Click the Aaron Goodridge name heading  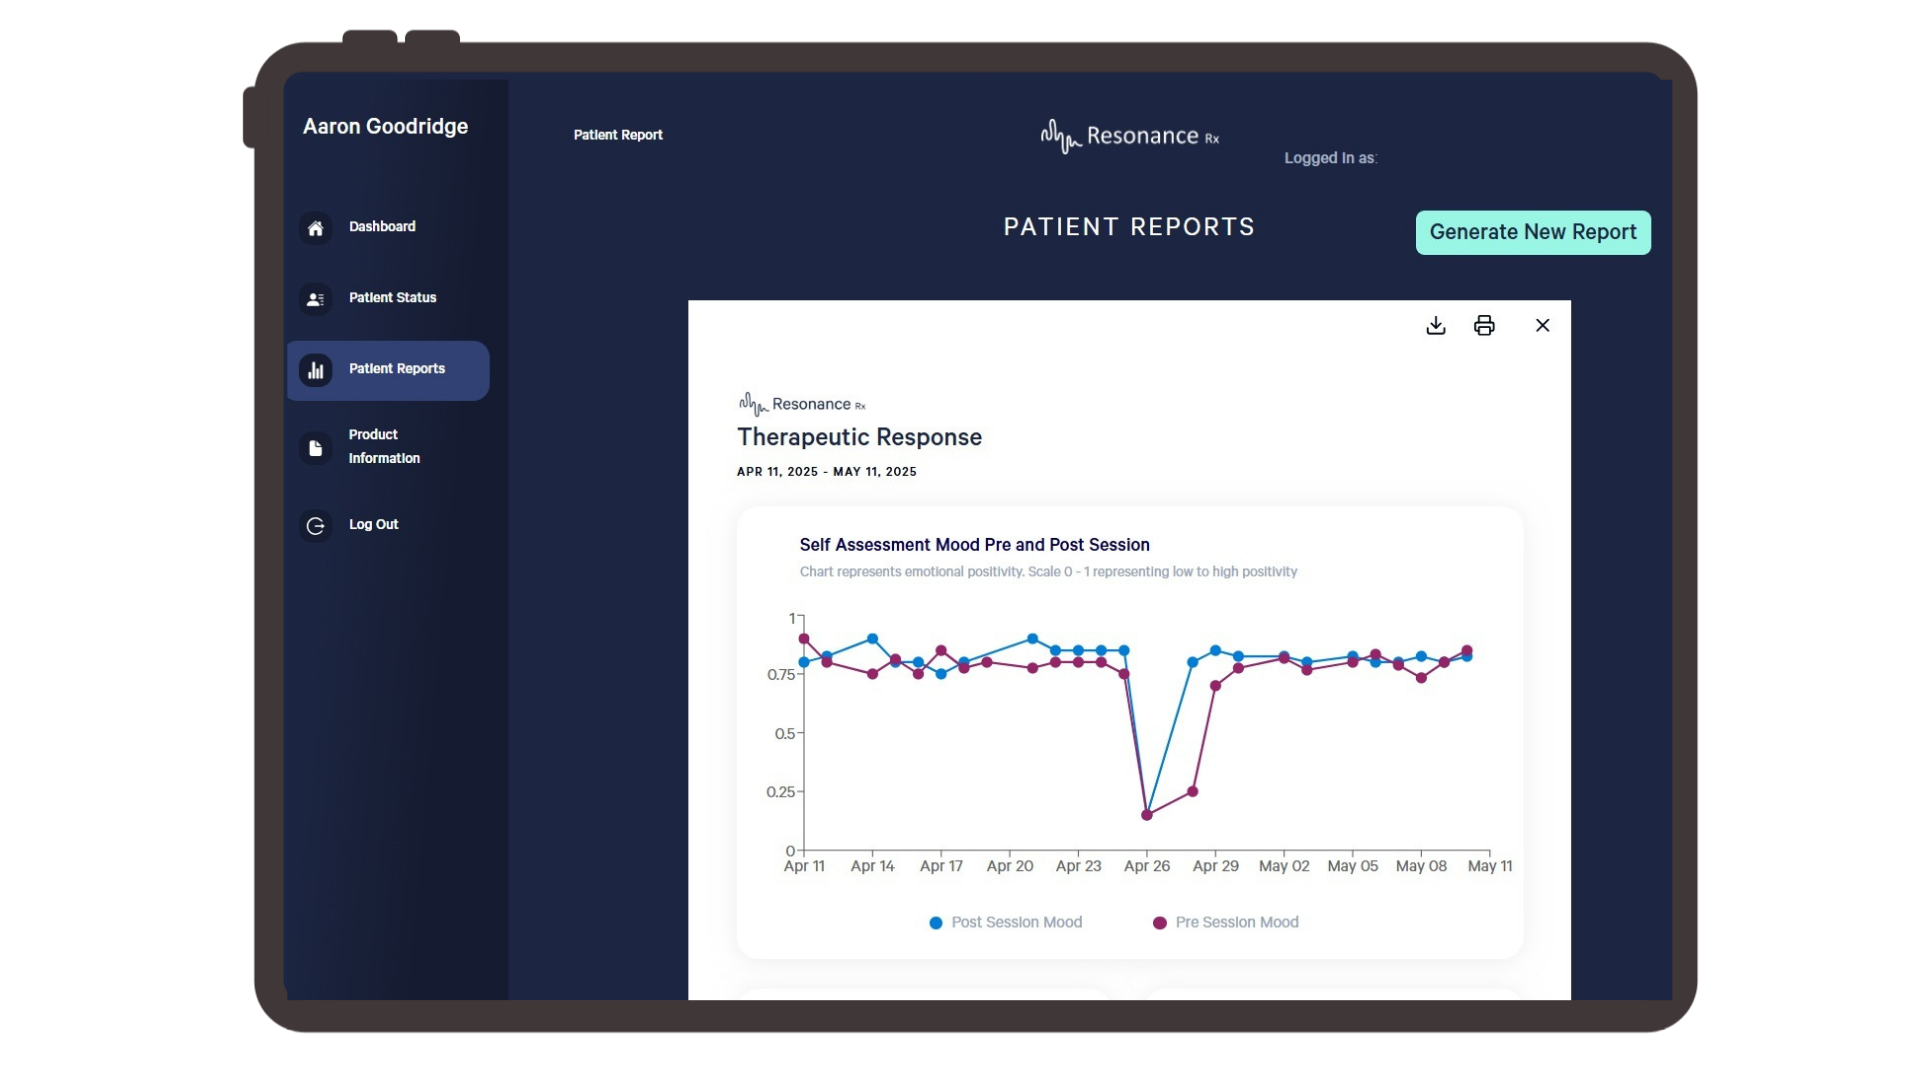coord(385,126)
